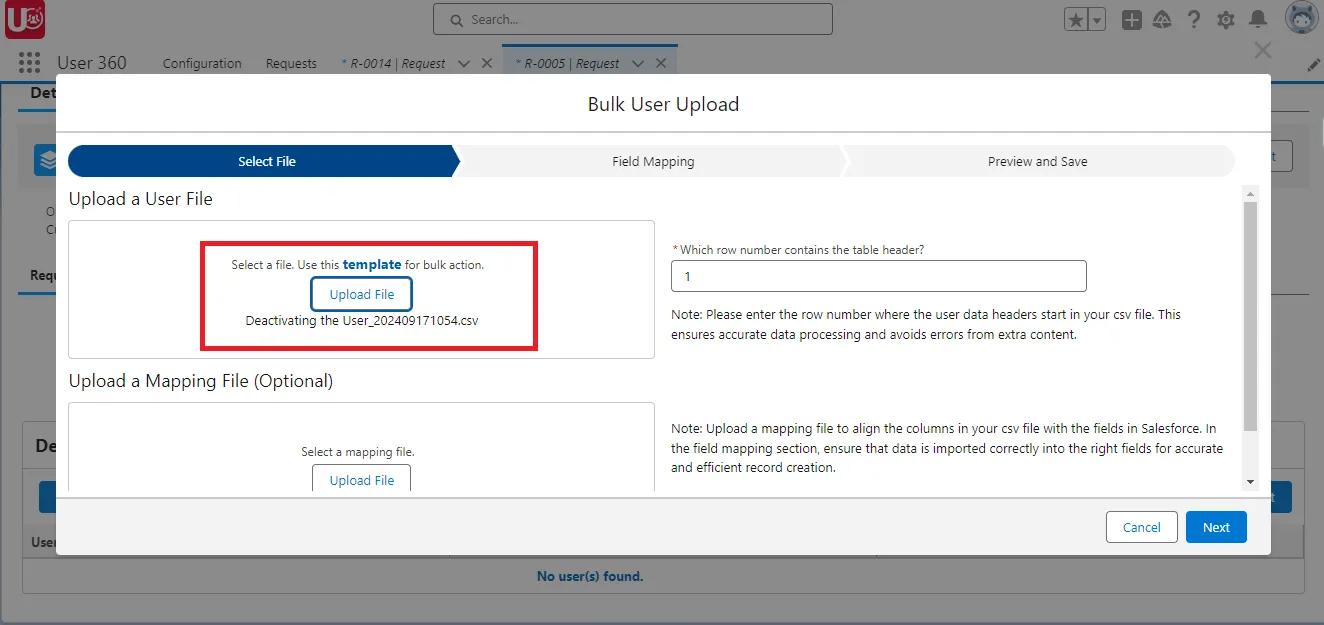Open the R-0014 tab dropdown chevron

pos(463,62)
